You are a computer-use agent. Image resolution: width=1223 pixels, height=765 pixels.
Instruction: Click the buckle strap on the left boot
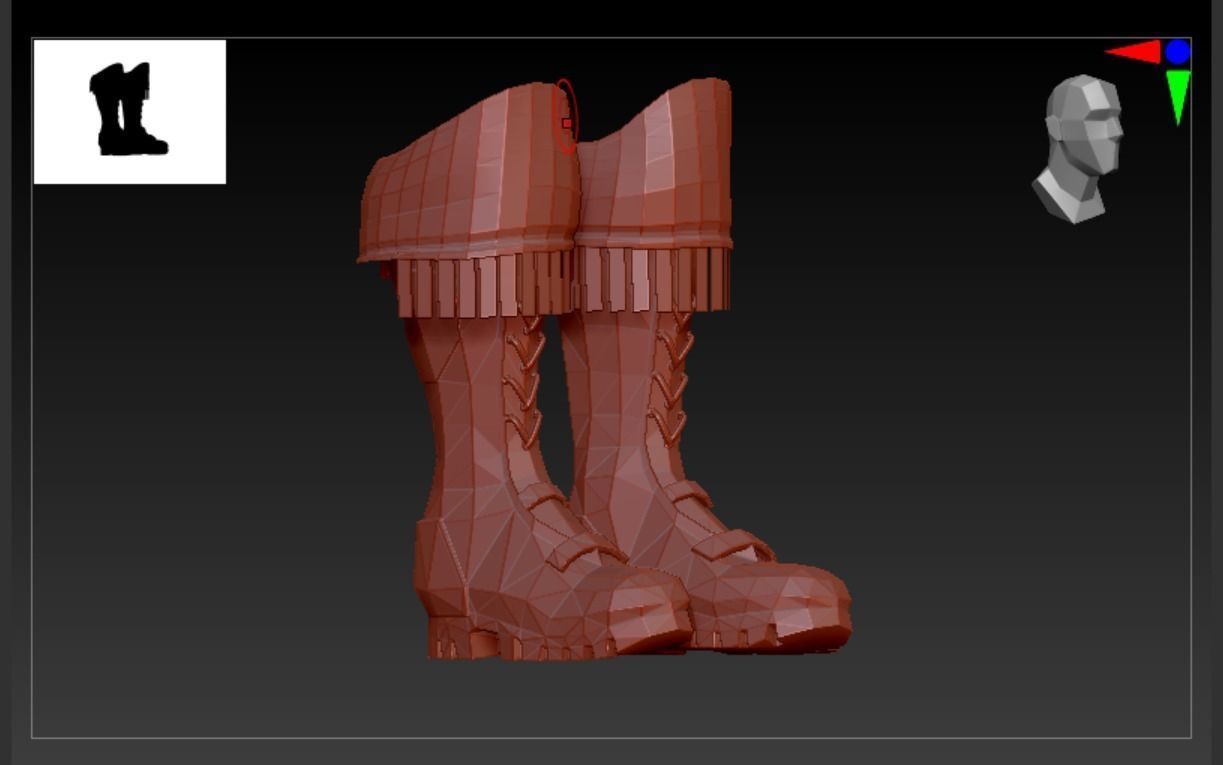tap(587, 549)
